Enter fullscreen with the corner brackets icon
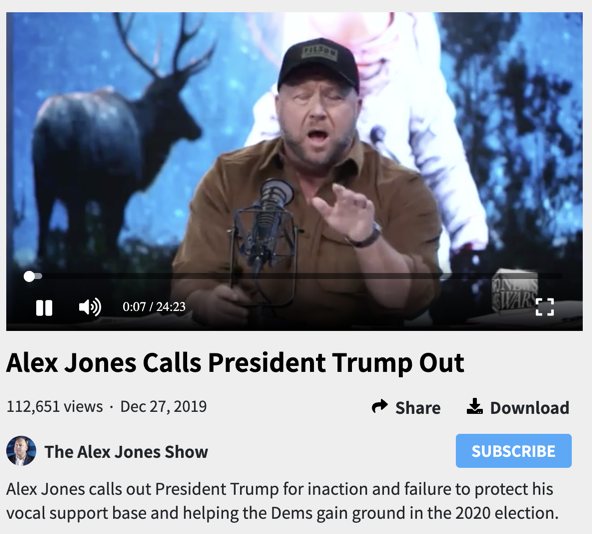This screenshot has width=592, height=534. (545, 307)
